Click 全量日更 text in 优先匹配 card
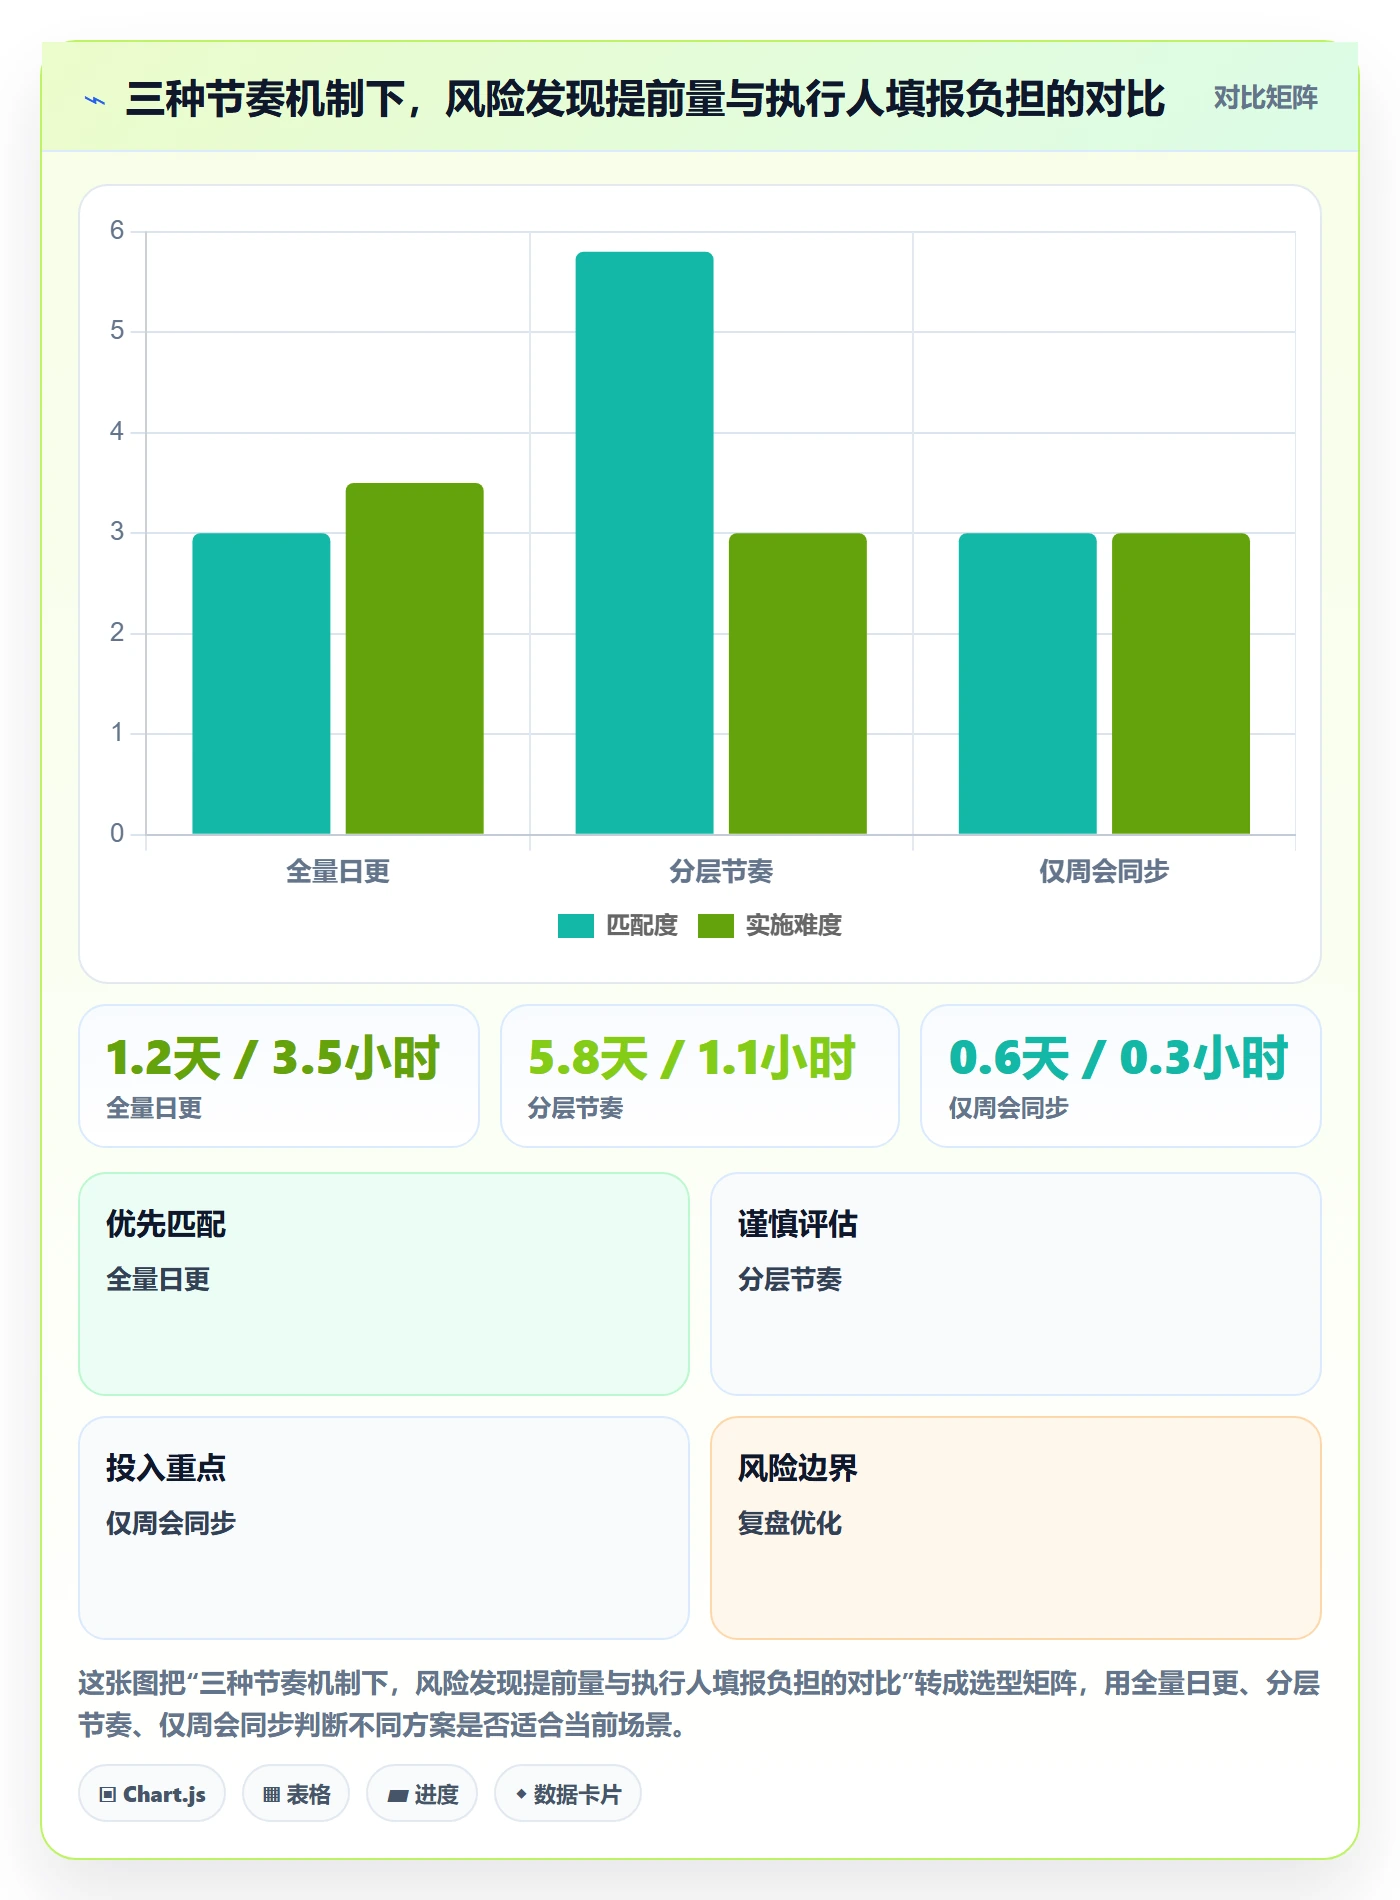Image resolution: width=1400 pixels, height=1900 pixels. point(158,1279)
